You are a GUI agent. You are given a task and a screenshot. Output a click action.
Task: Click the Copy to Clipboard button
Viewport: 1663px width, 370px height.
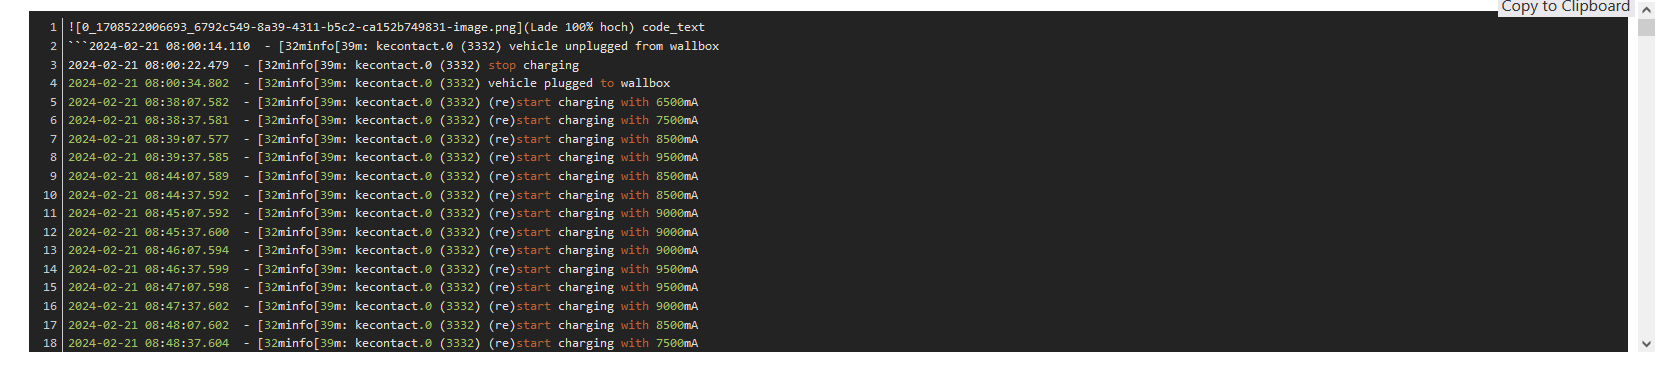1565,6
